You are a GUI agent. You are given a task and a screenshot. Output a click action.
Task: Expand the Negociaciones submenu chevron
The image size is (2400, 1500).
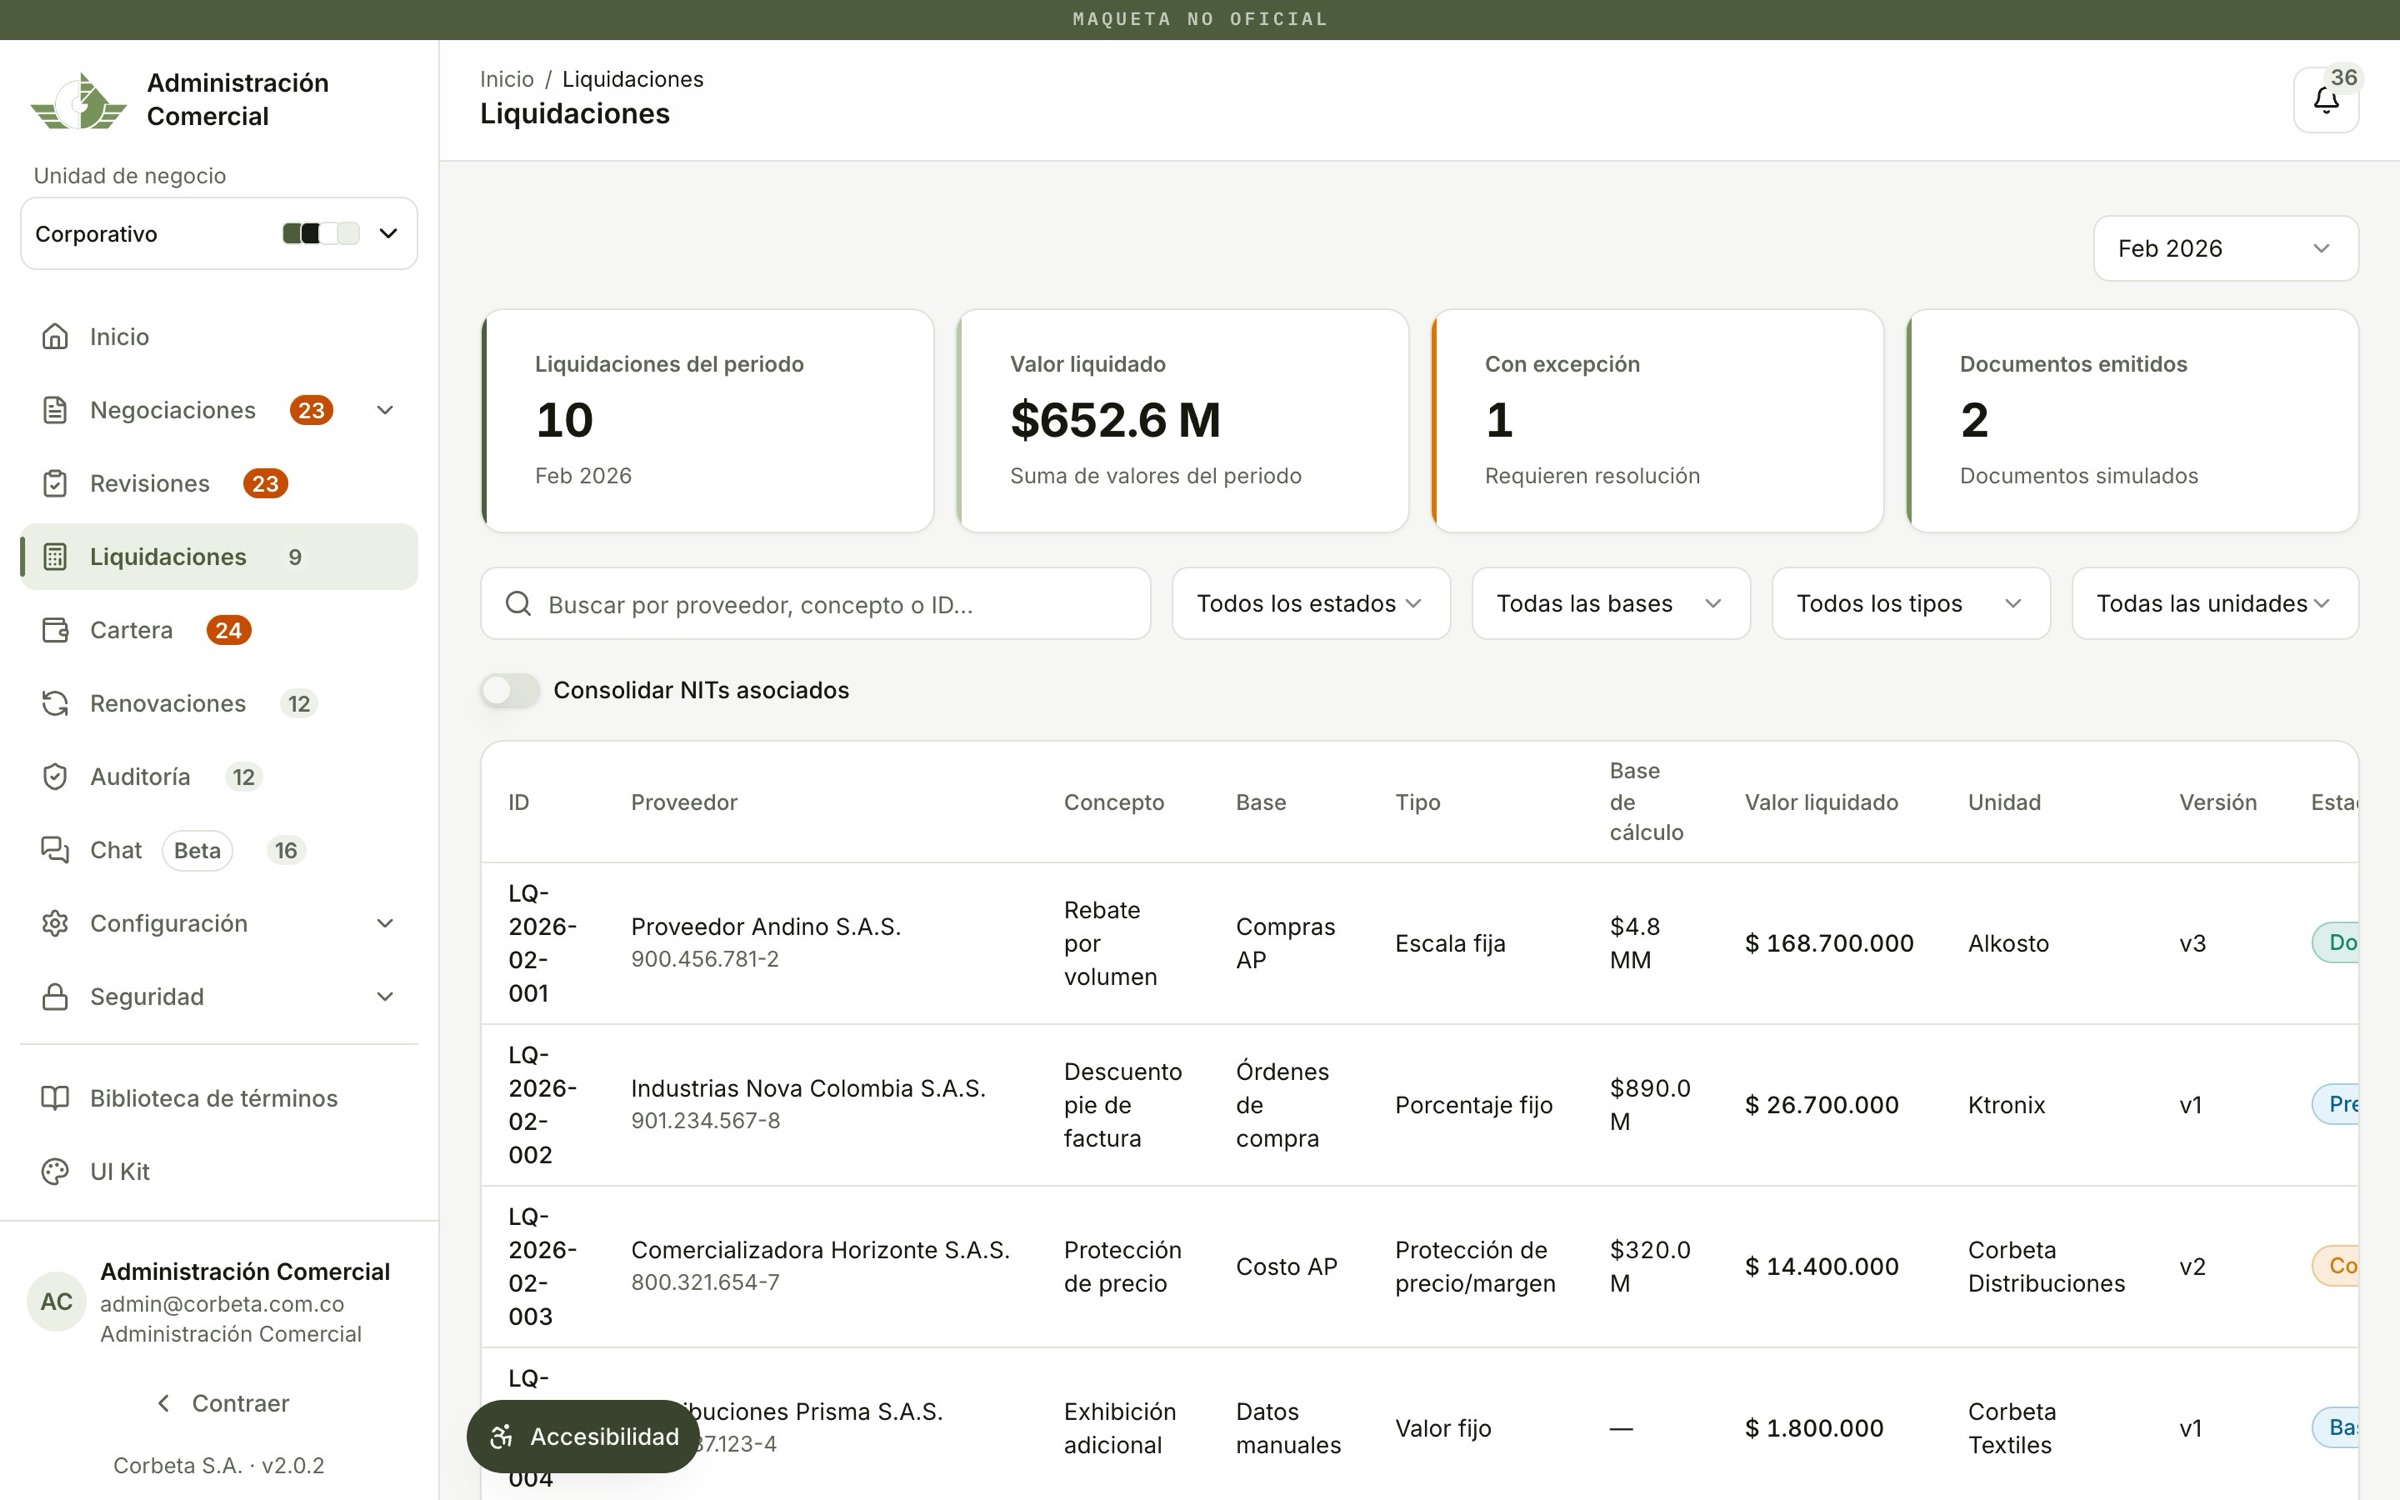pos(385,410)
